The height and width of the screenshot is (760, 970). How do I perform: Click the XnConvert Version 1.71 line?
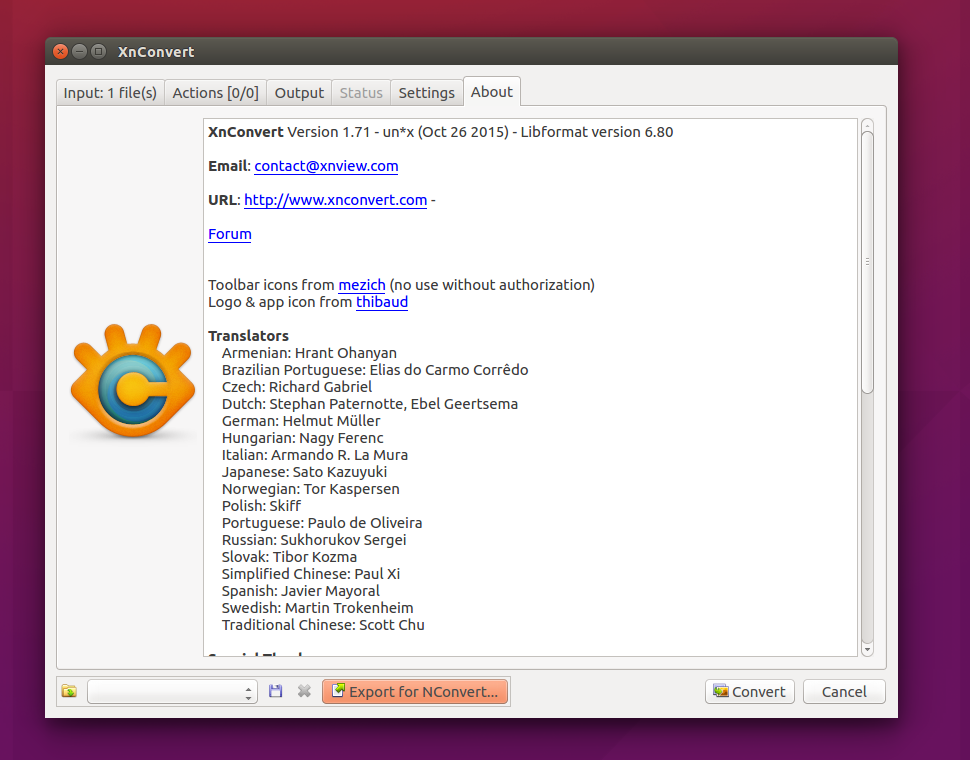coord(440,132)
